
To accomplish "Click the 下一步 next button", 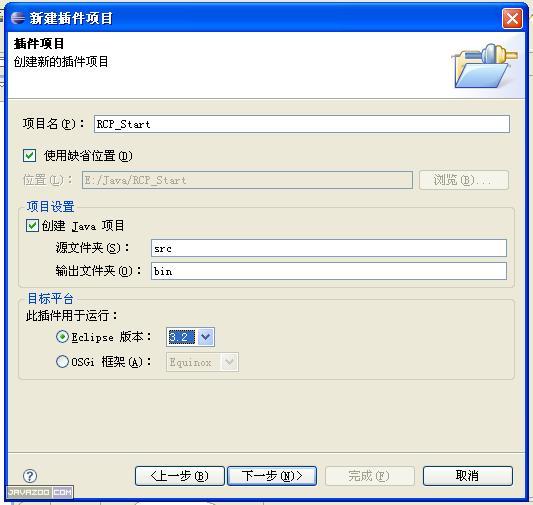I will click(272, 476).
